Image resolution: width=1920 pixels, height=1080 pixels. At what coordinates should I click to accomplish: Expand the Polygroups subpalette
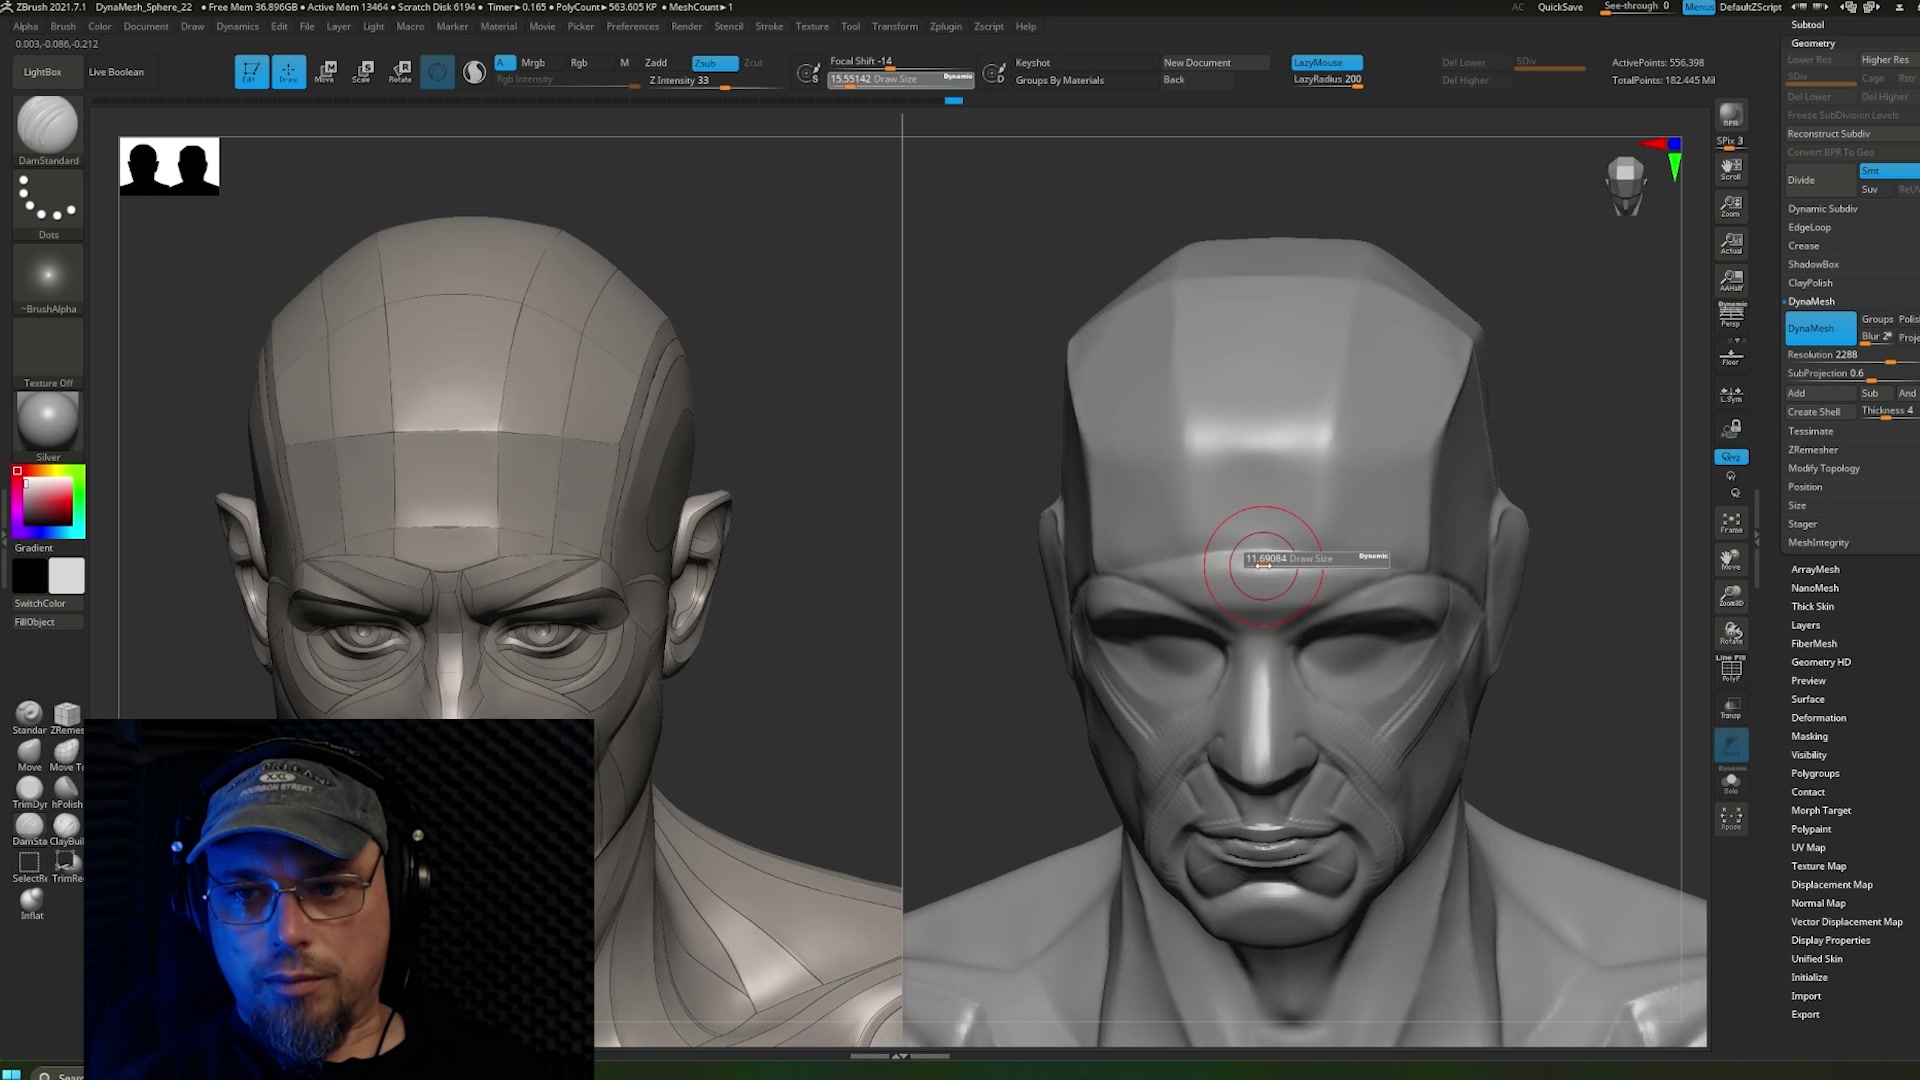[x=1815, y=774]
